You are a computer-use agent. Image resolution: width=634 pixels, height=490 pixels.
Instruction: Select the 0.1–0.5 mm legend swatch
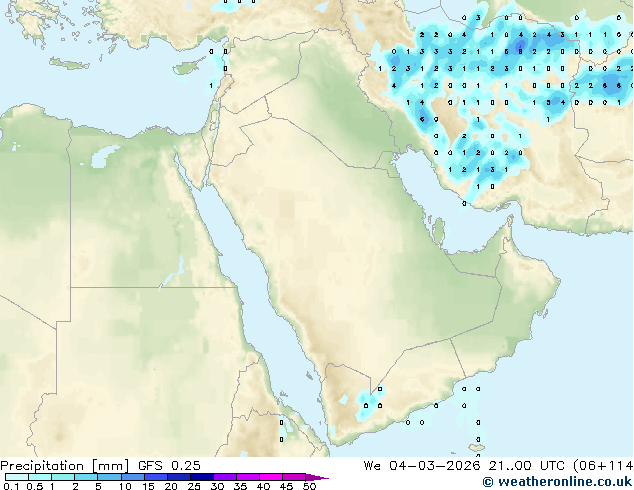pyautogui.click(x=17, y=477)
